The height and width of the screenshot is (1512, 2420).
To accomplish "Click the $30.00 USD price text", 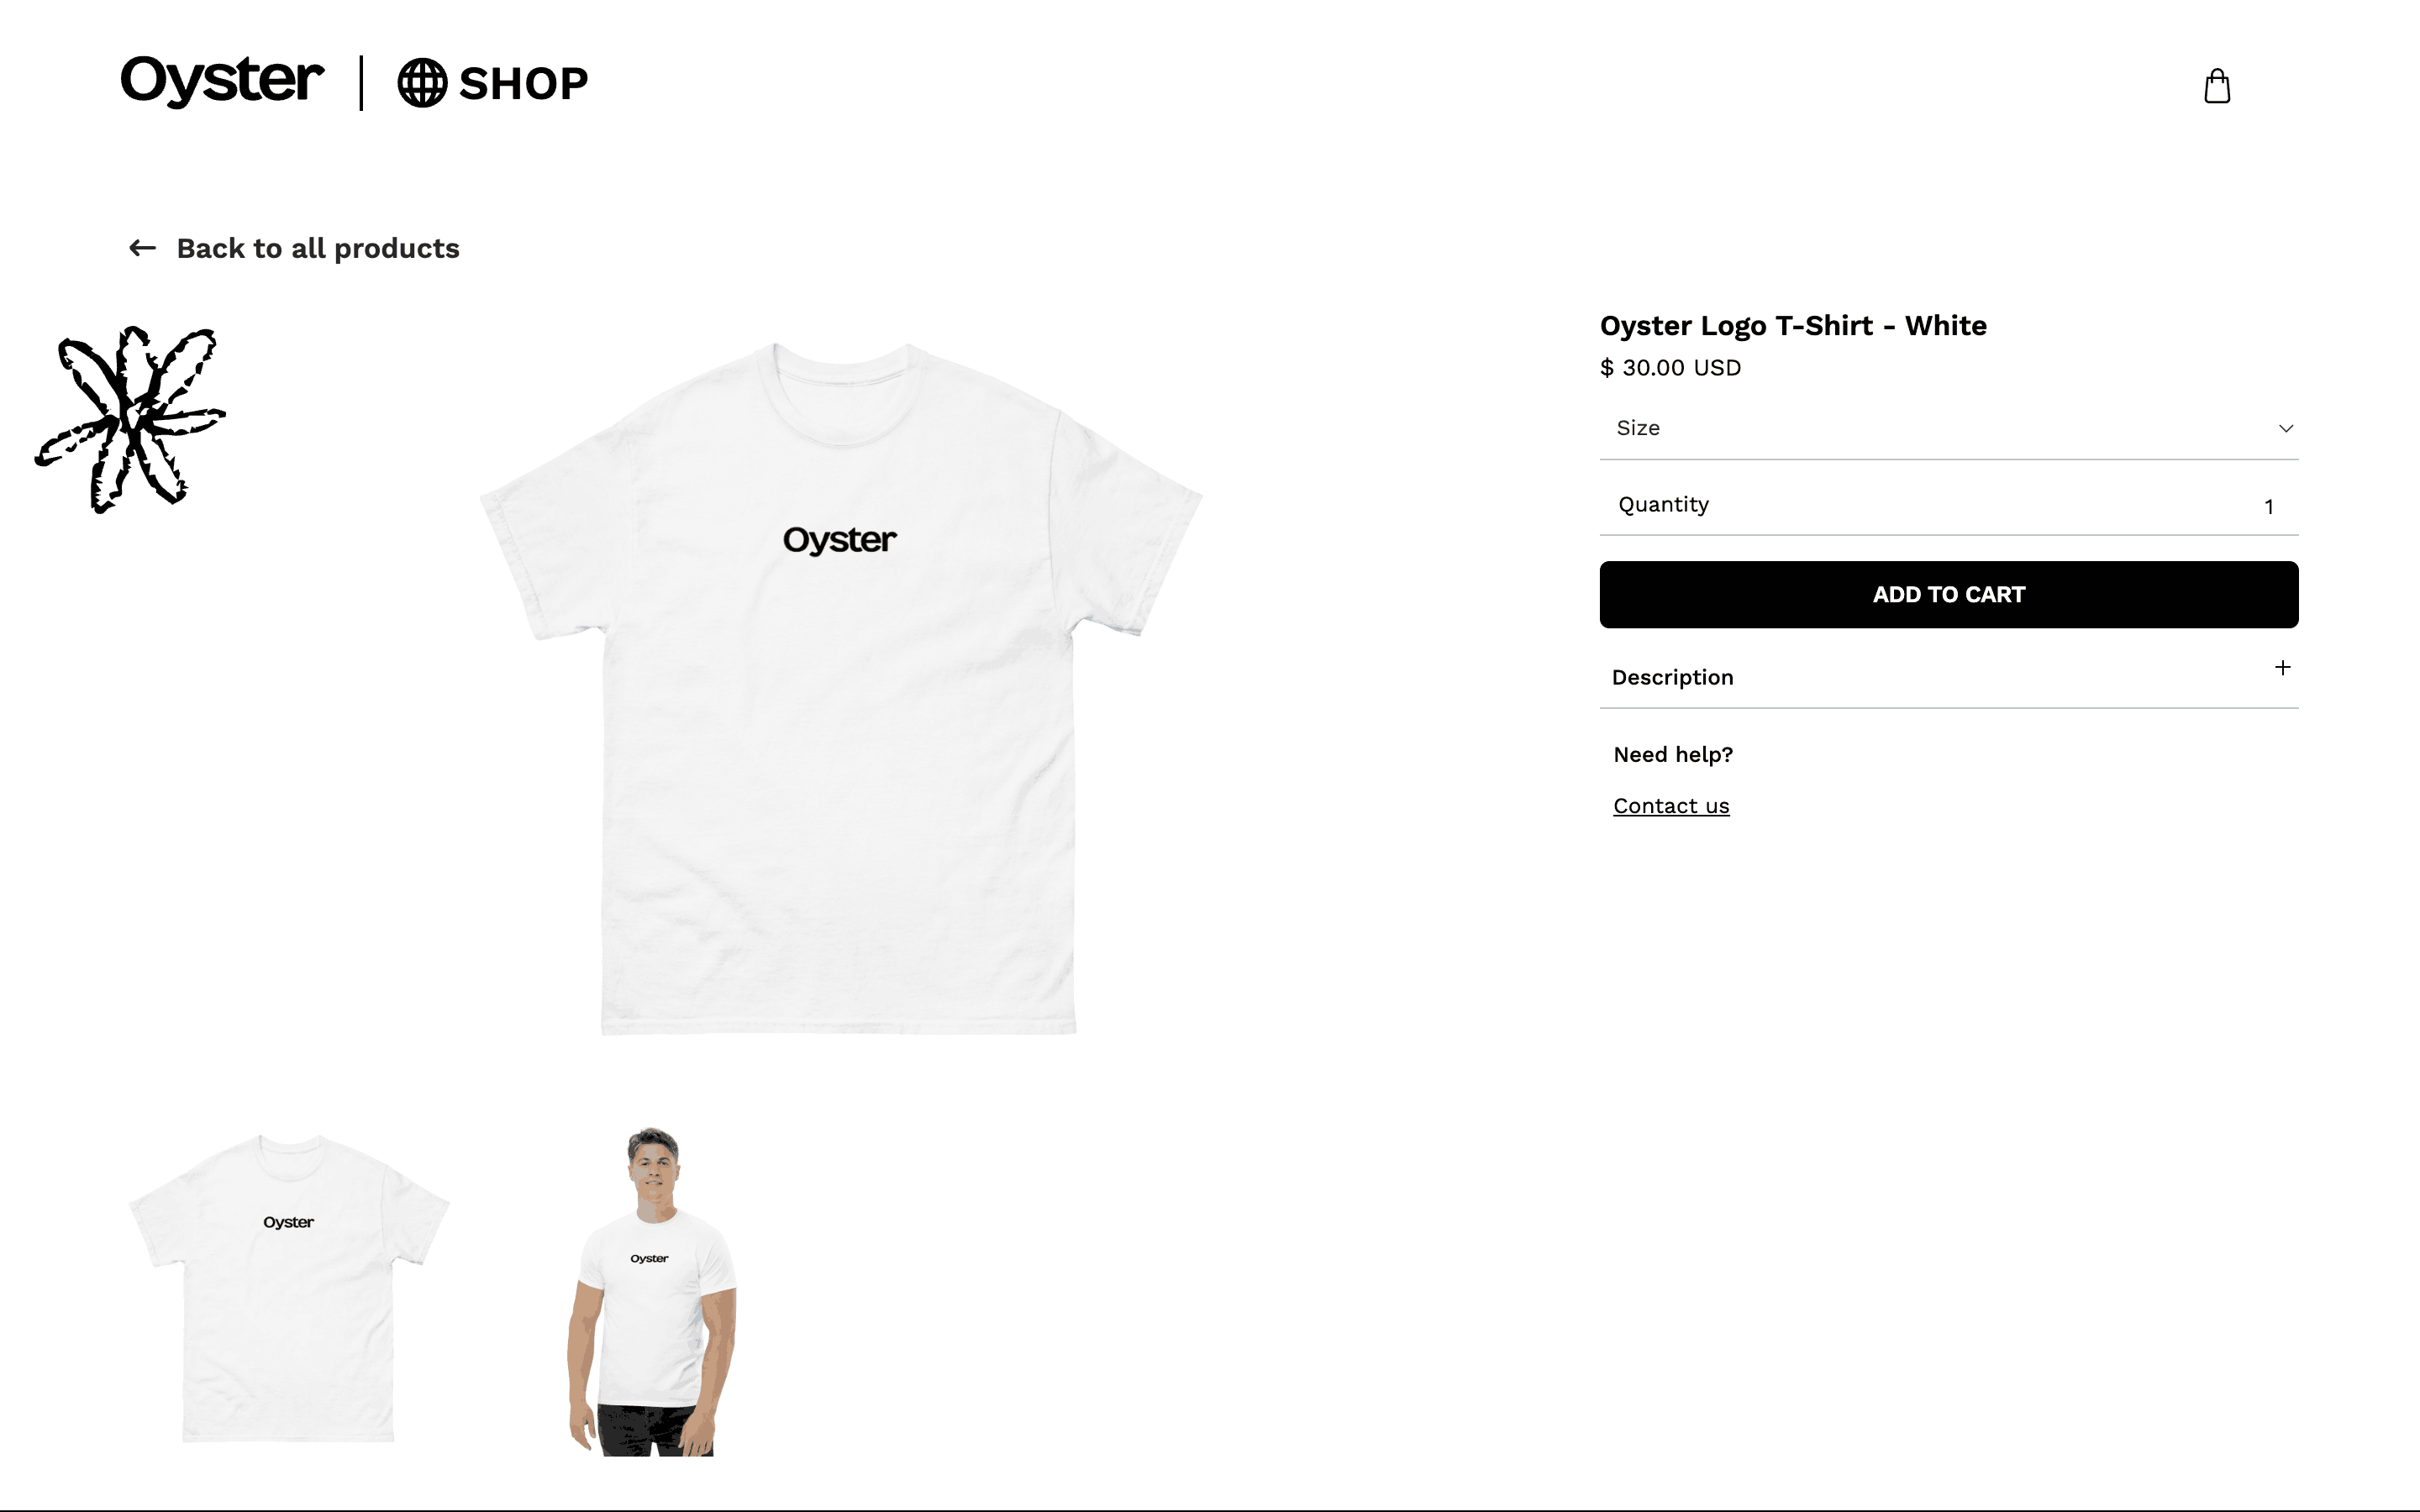I will click(x=1670, y=368).
